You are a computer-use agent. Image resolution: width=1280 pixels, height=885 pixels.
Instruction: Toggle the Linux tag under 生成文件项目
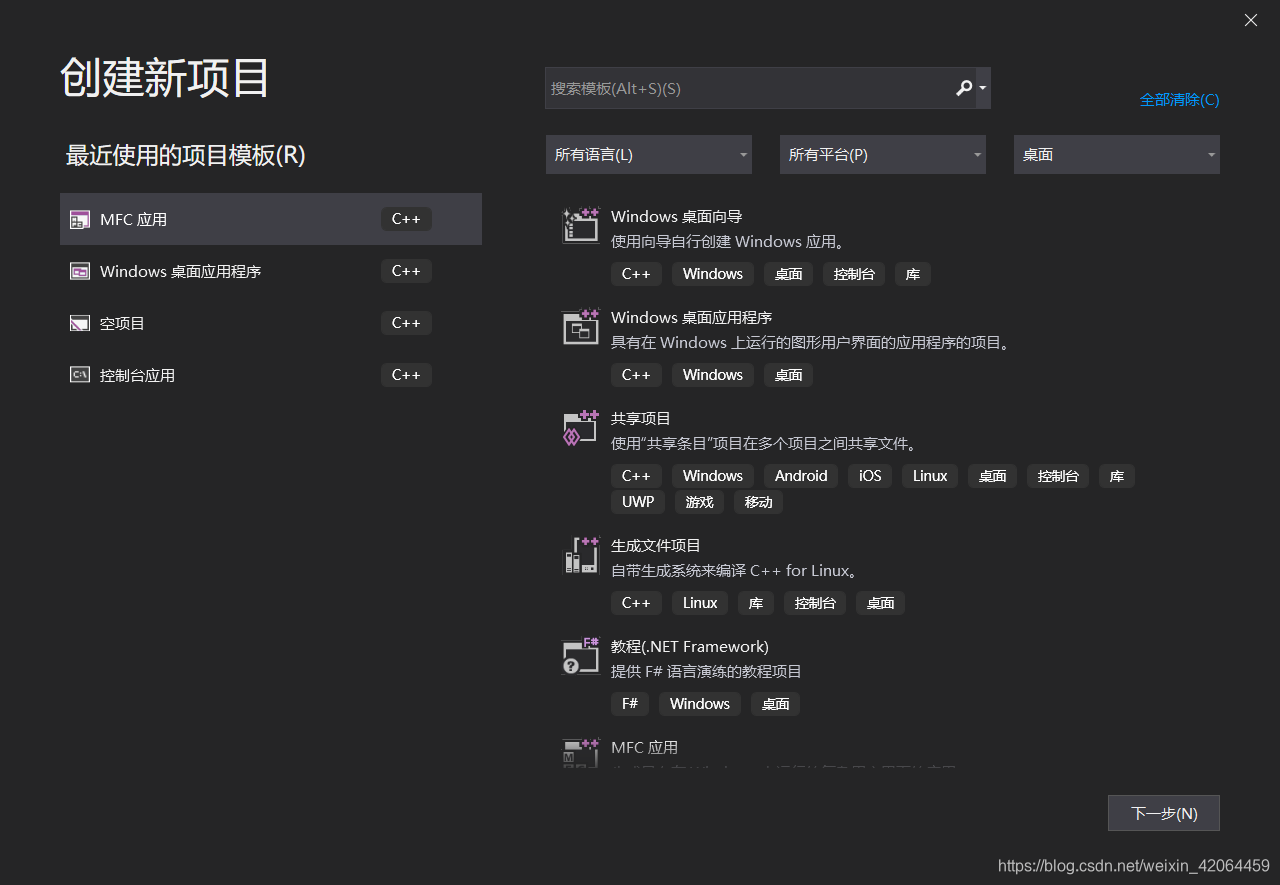[x=699, y=602]
